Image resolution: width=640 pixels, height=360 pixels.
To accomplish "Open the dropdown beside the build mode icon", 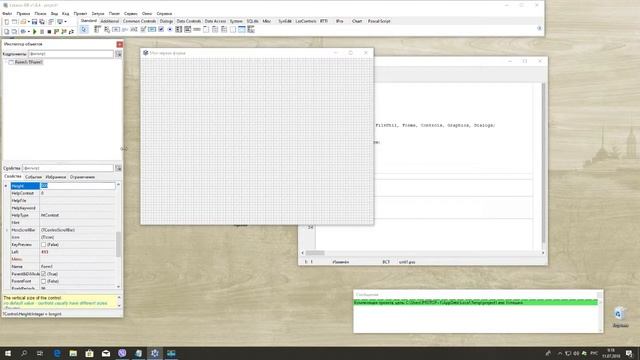I will pos(29,31).
